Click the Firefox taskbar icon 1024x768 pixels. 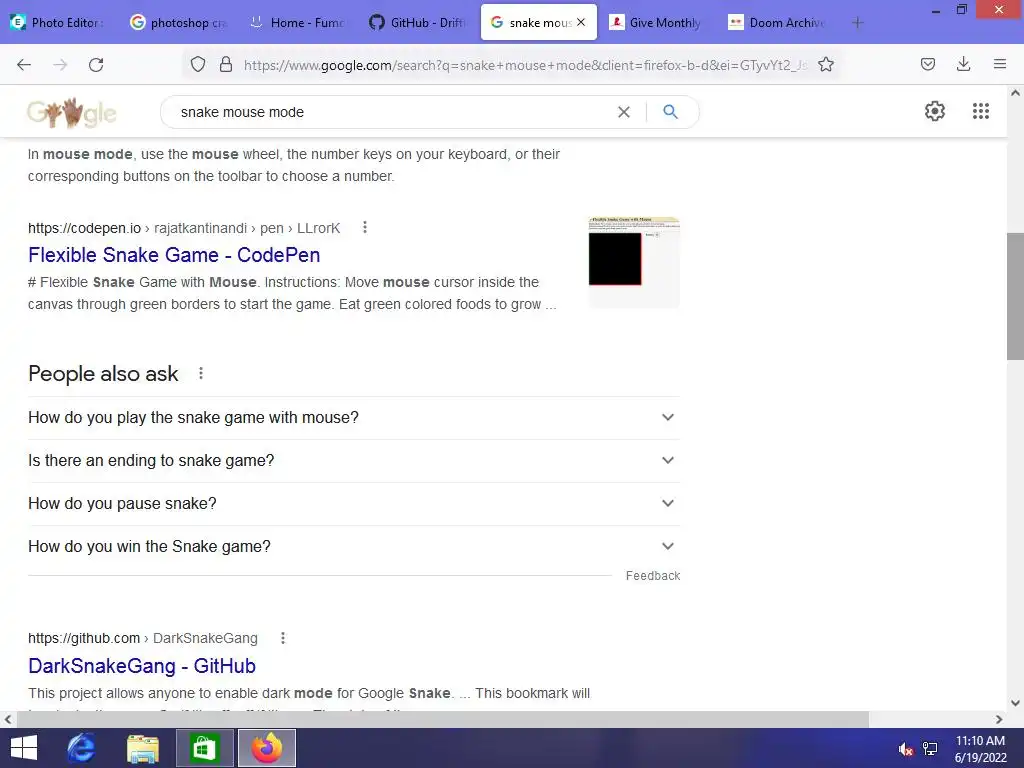tap(266, 748)
